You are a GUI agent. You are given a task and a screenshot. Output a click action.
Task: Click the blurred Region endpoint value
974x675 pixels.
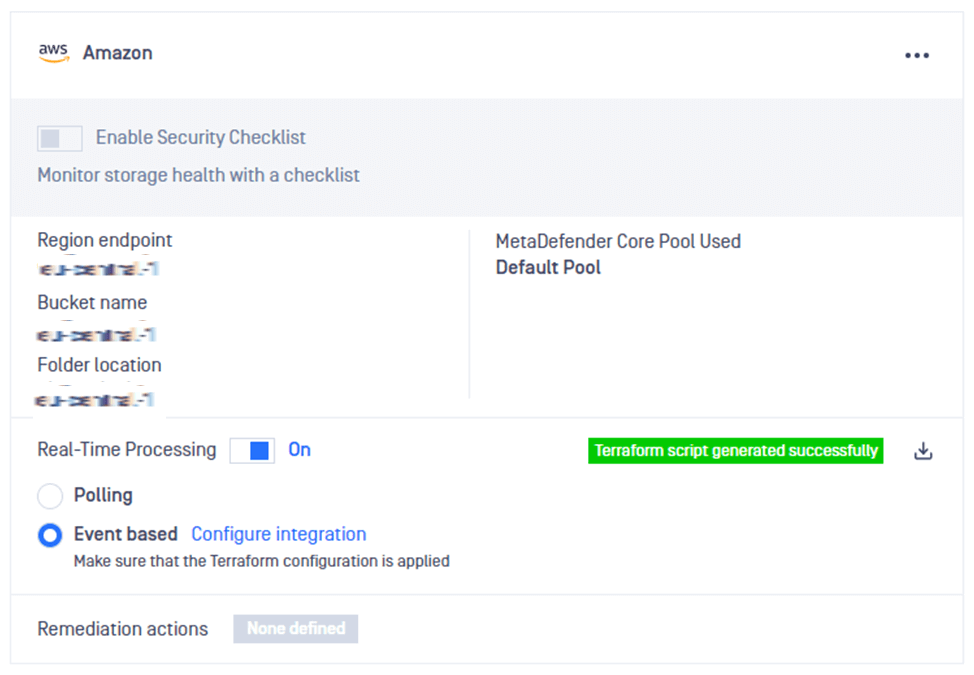click(x=98, y=269)
